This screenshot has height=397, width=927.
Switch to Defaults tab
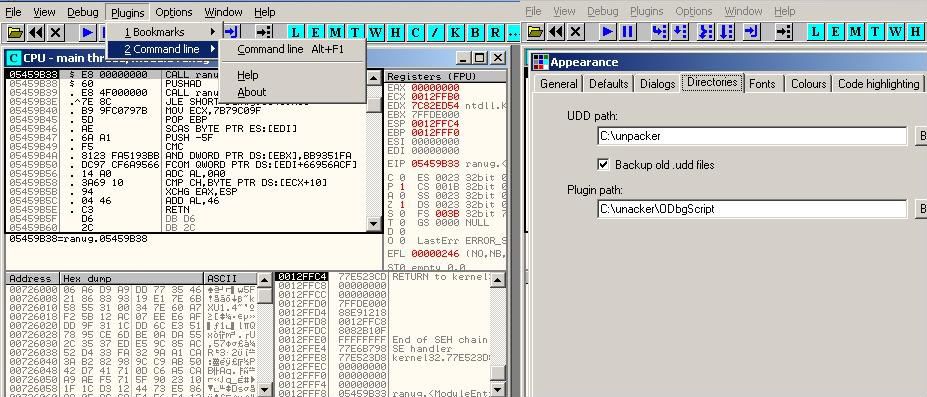(608, 84)
